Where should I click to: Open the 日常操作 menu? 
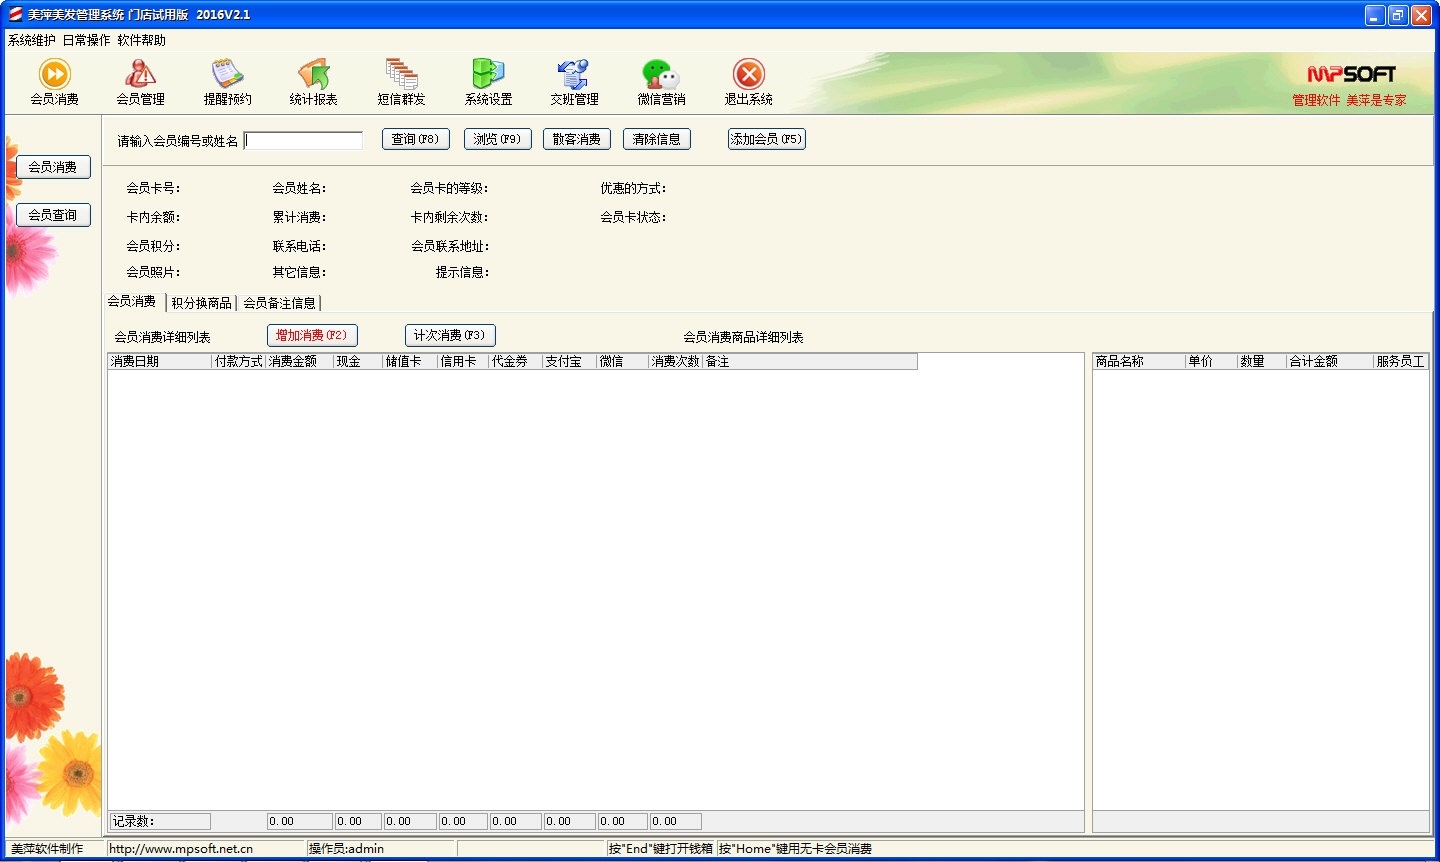(x=86, y=40)
